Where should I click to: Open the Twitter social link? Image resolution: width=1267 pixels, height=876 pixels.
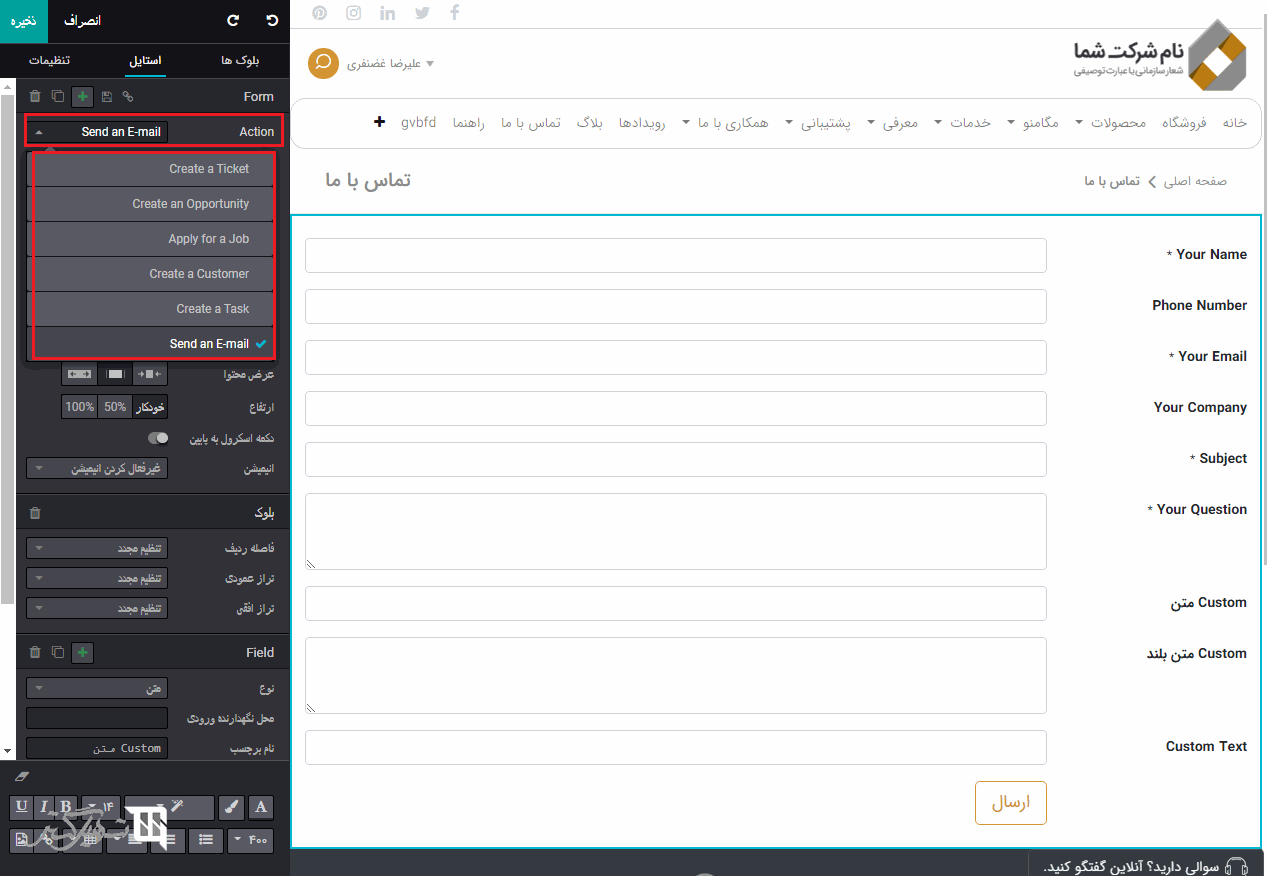pos(422,13)
